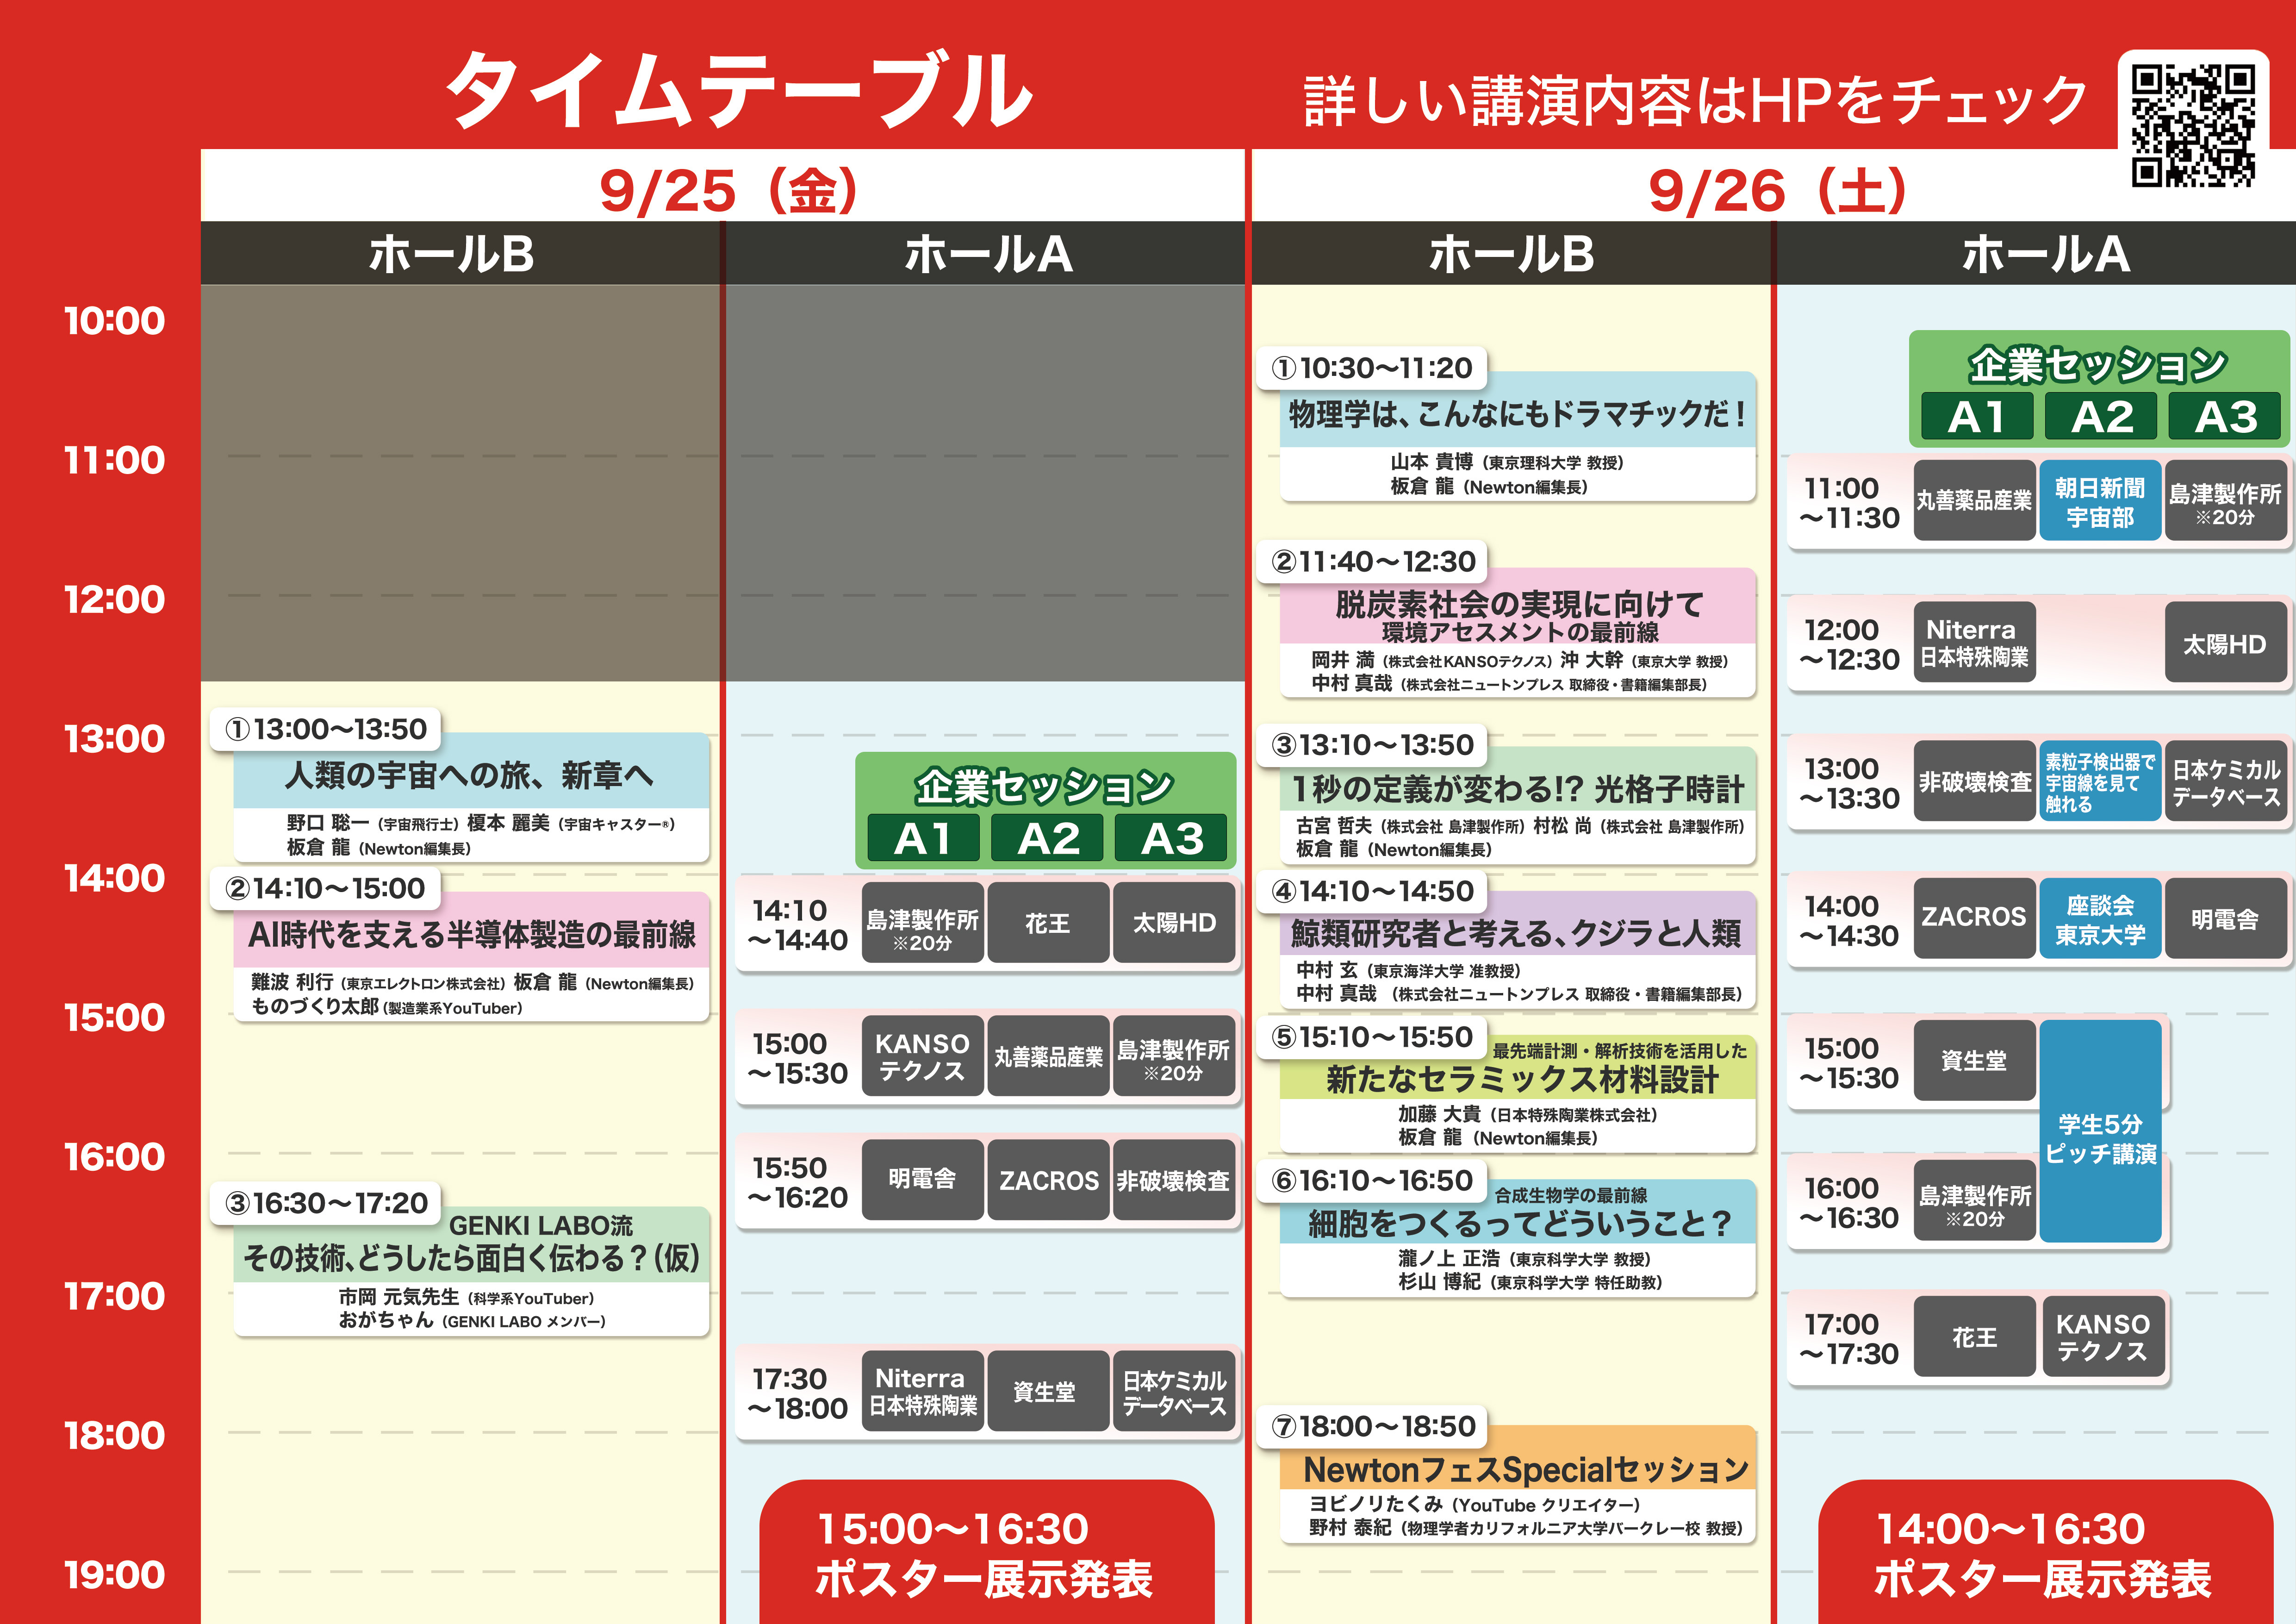Click the 19:00 time label
The height and width of the screenshot is (1624, 2296).
tap(114, 1575)
